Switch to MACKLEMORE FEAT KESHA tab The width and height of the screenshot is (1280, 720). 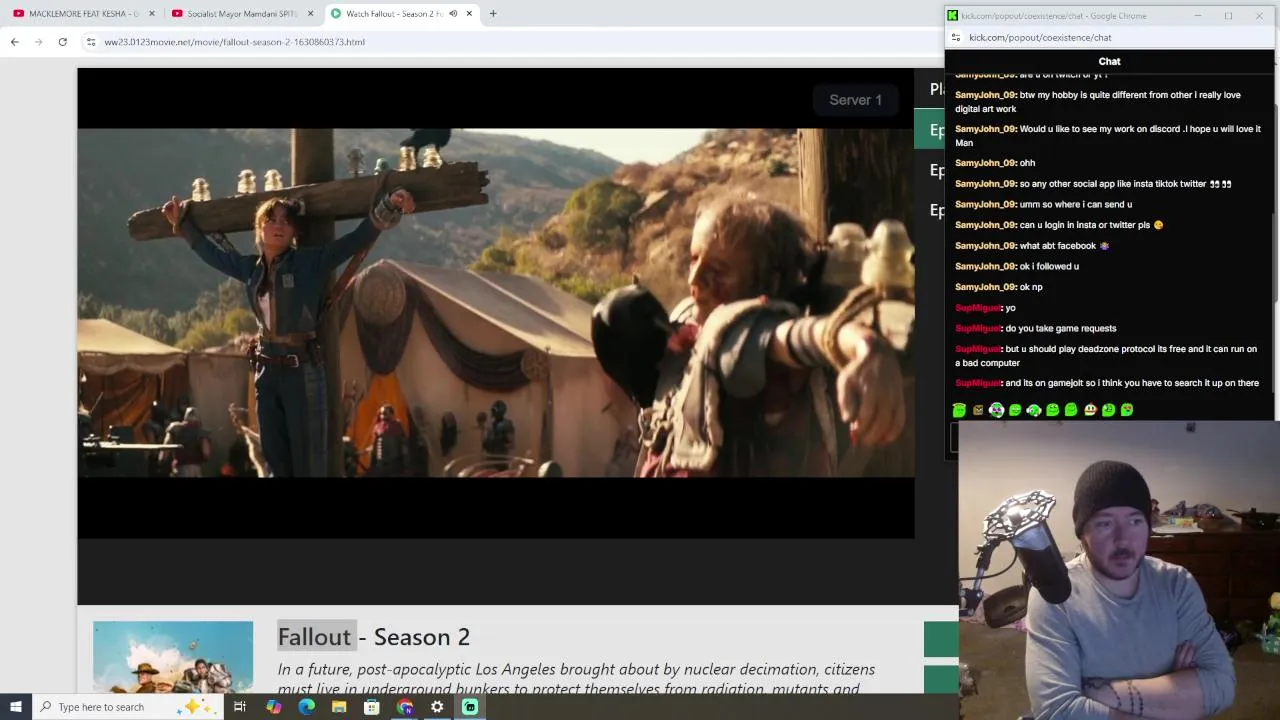click(x=85, y=14)
